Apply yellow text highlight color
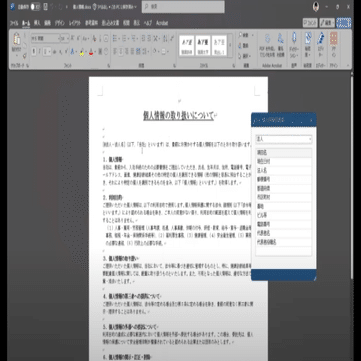The width and height of the screenshot is (361, 361). [82, 52]
